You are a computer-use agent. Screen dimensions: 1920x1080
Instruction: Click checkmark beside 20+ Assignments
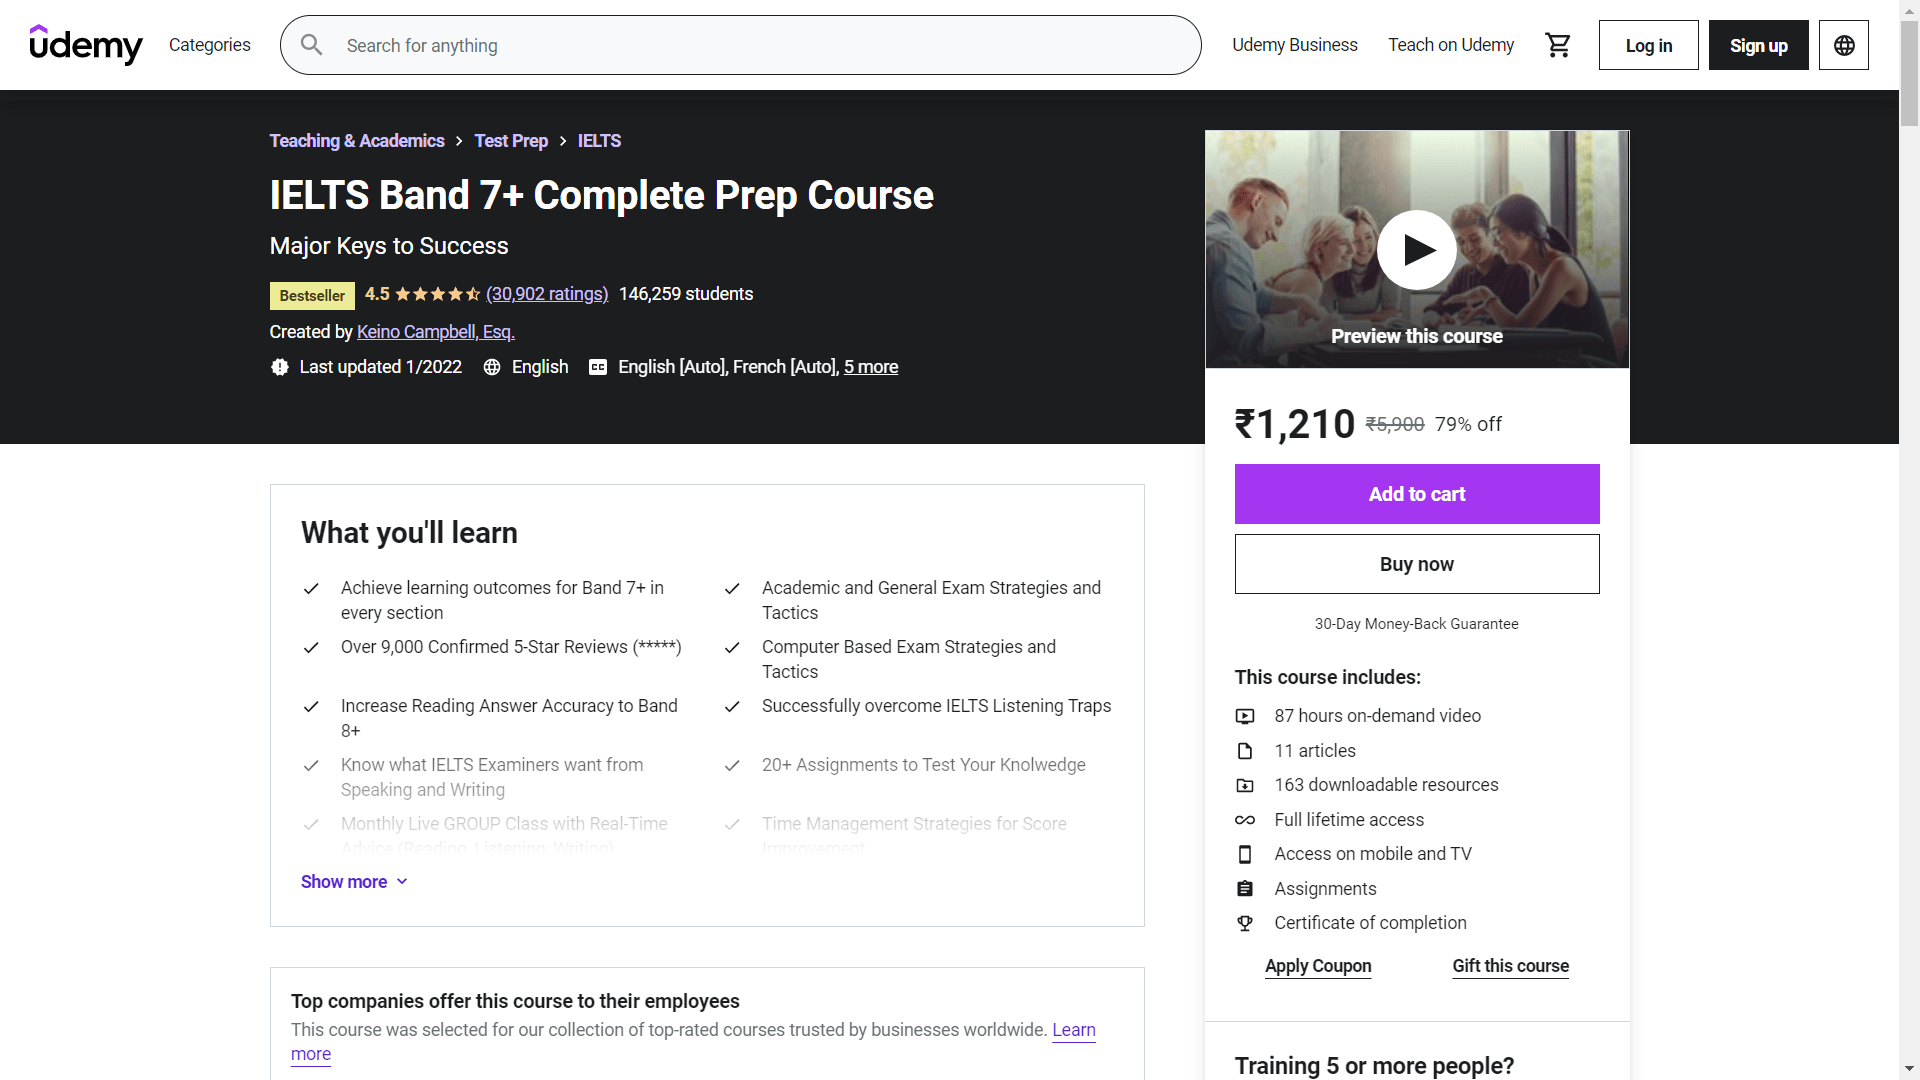pos(732,765)
